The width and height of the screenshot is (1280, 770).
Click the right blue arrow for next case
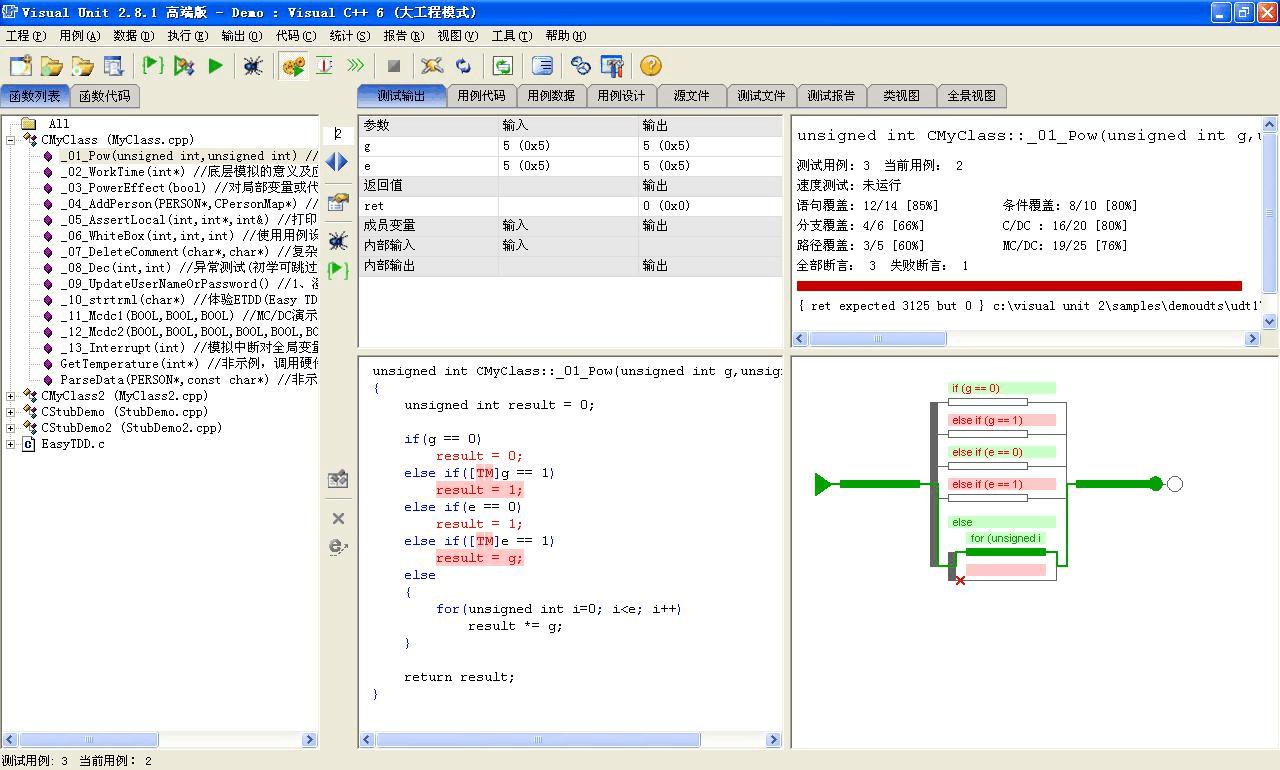[x=343, y=161]
